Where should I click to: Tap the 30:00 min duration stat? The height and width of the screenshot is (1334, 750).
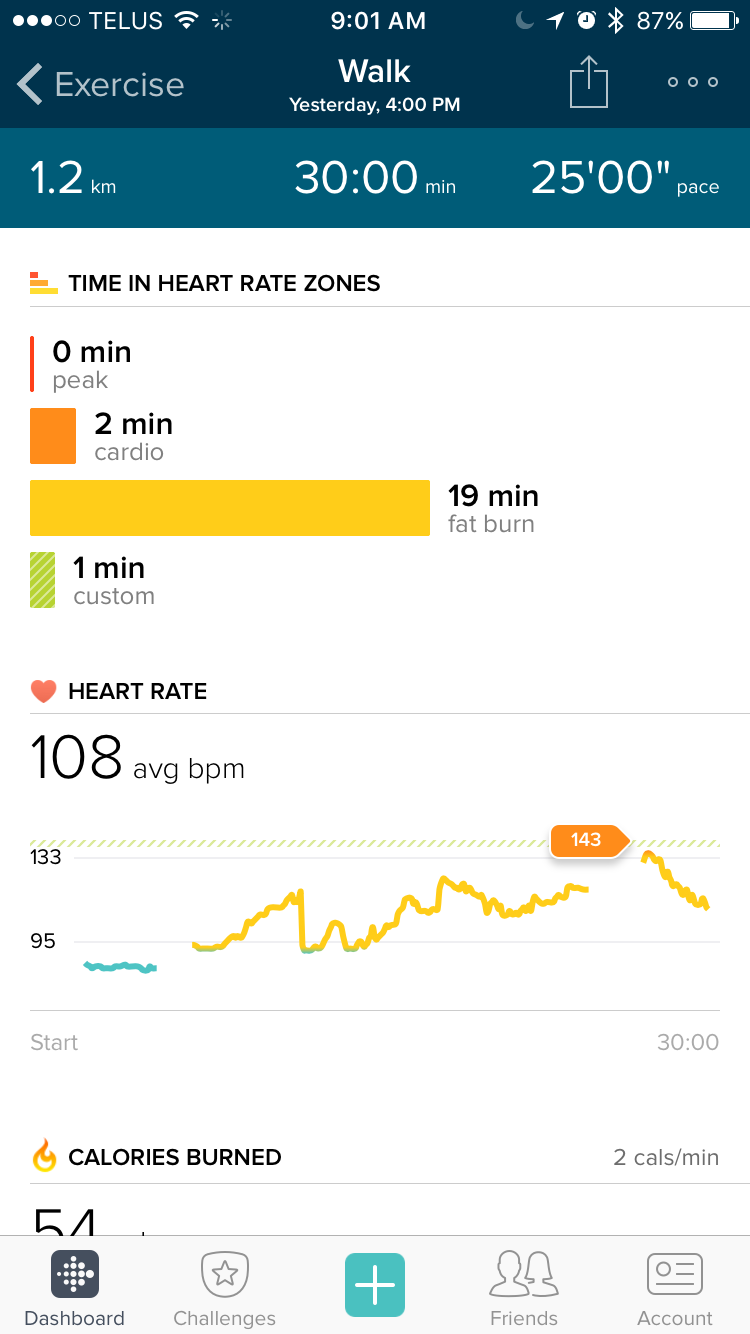pos(375,178)
